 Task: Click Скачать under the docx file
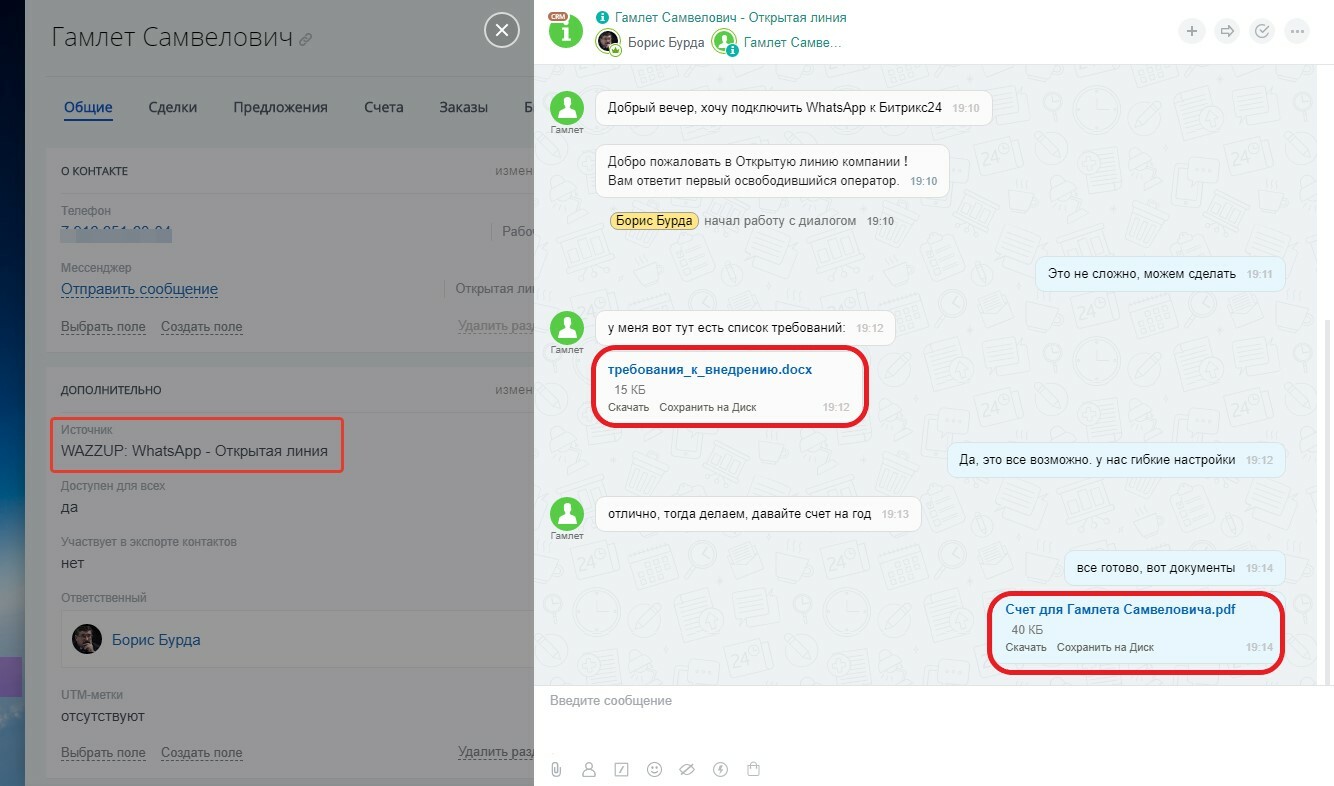coord(628,407)
